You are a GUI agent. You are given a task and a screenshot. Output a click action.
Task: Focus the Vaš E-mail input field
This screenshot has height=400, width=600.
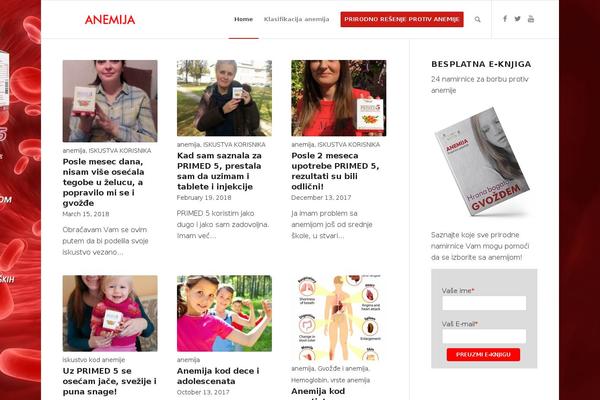click(484, 336)
